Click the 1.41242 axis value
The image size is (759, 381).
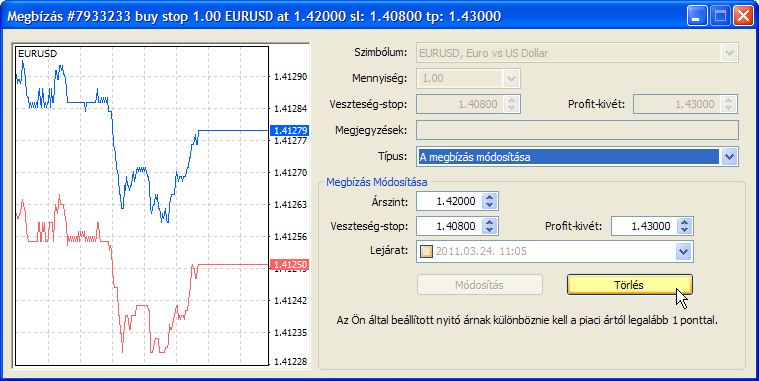click(x=290, y=300)
